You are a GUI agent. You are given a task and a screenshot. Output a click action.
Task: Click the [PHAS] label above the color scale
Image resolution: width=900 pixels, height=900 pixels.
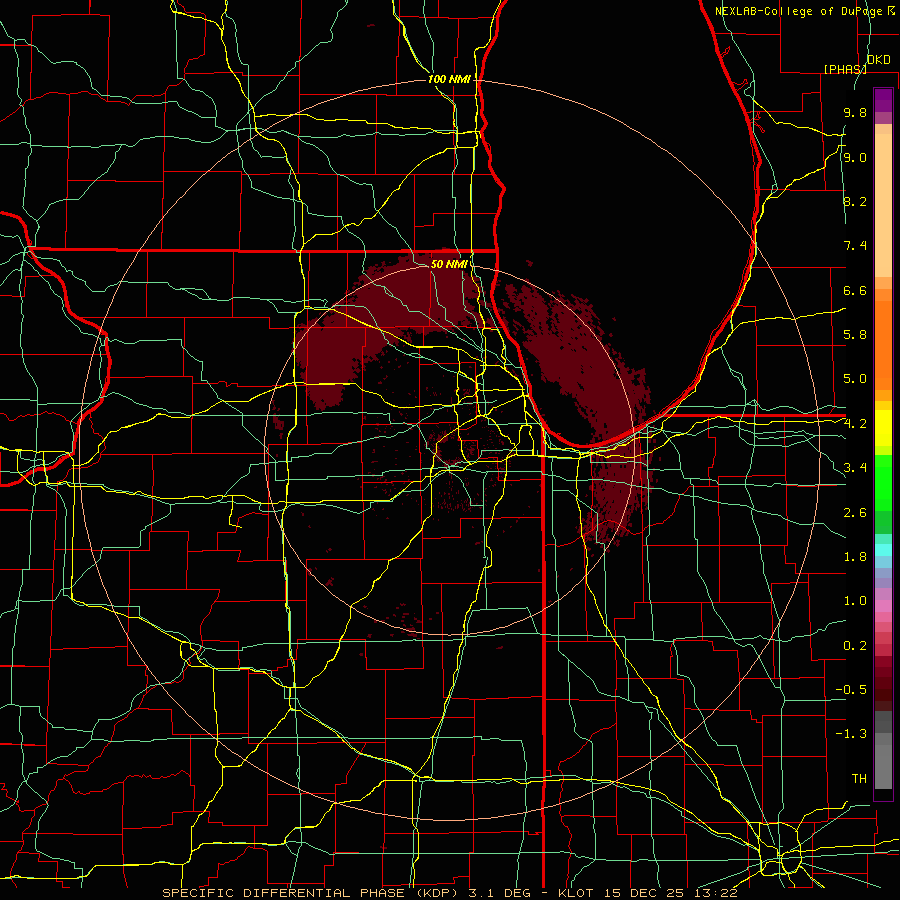845,69
